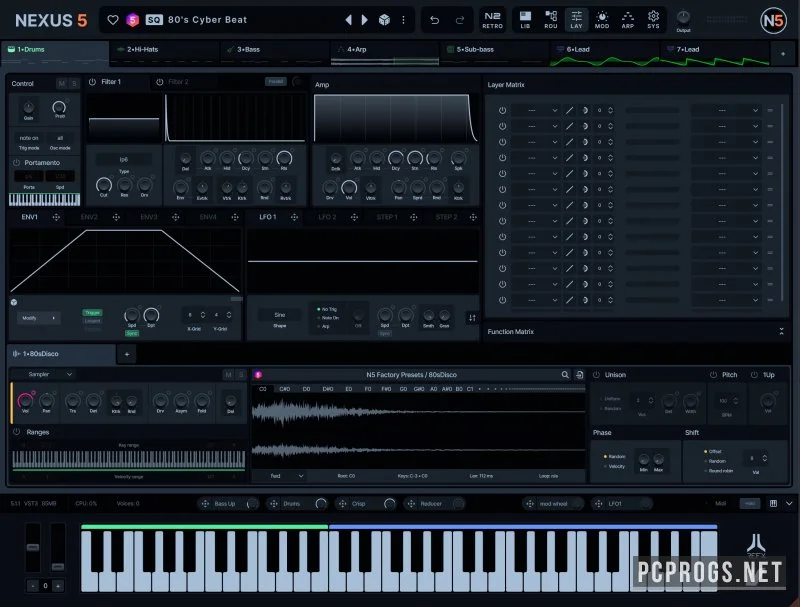
Task: Click the undo arrow
Action: tap(434, 20)
